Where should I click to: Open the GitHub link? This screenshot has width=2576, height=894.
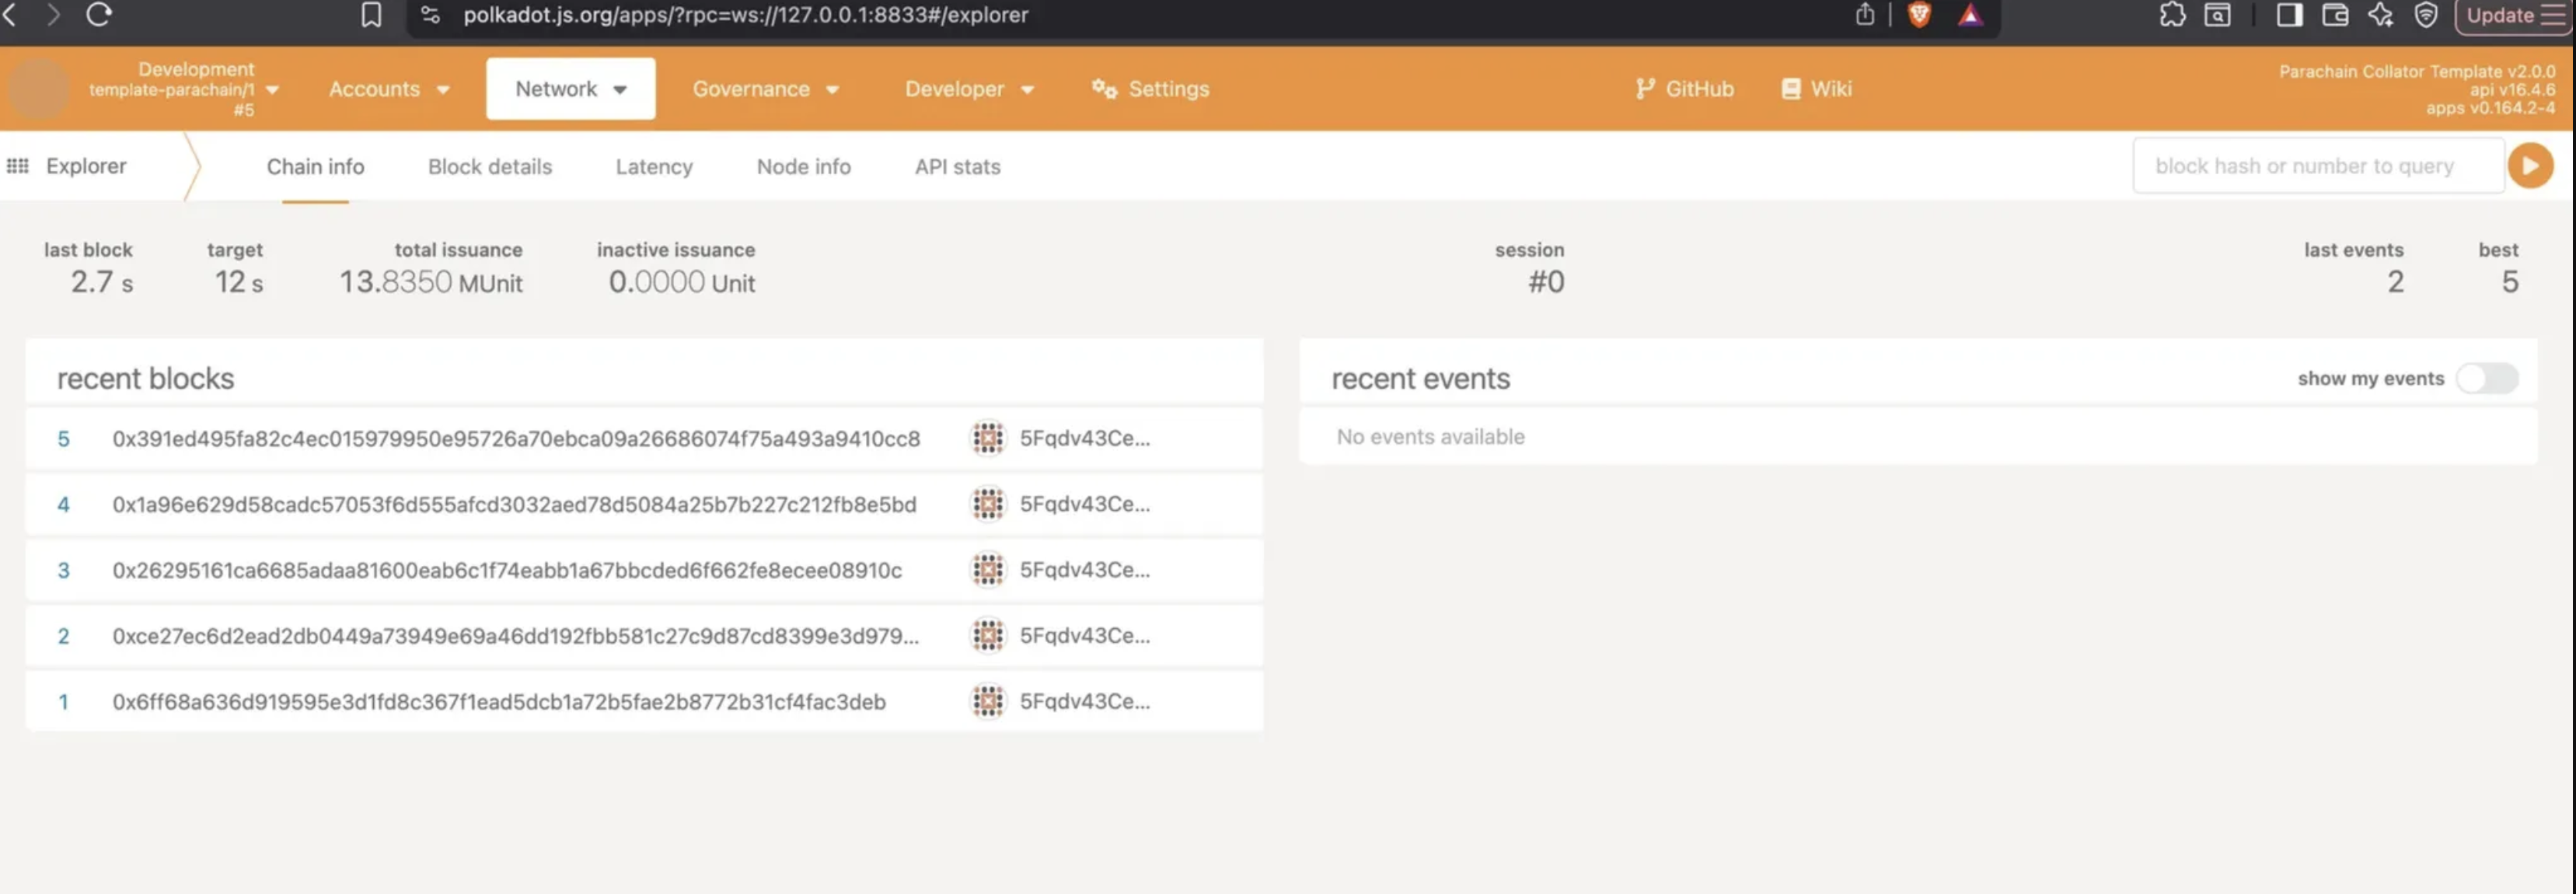(1684, 89)
